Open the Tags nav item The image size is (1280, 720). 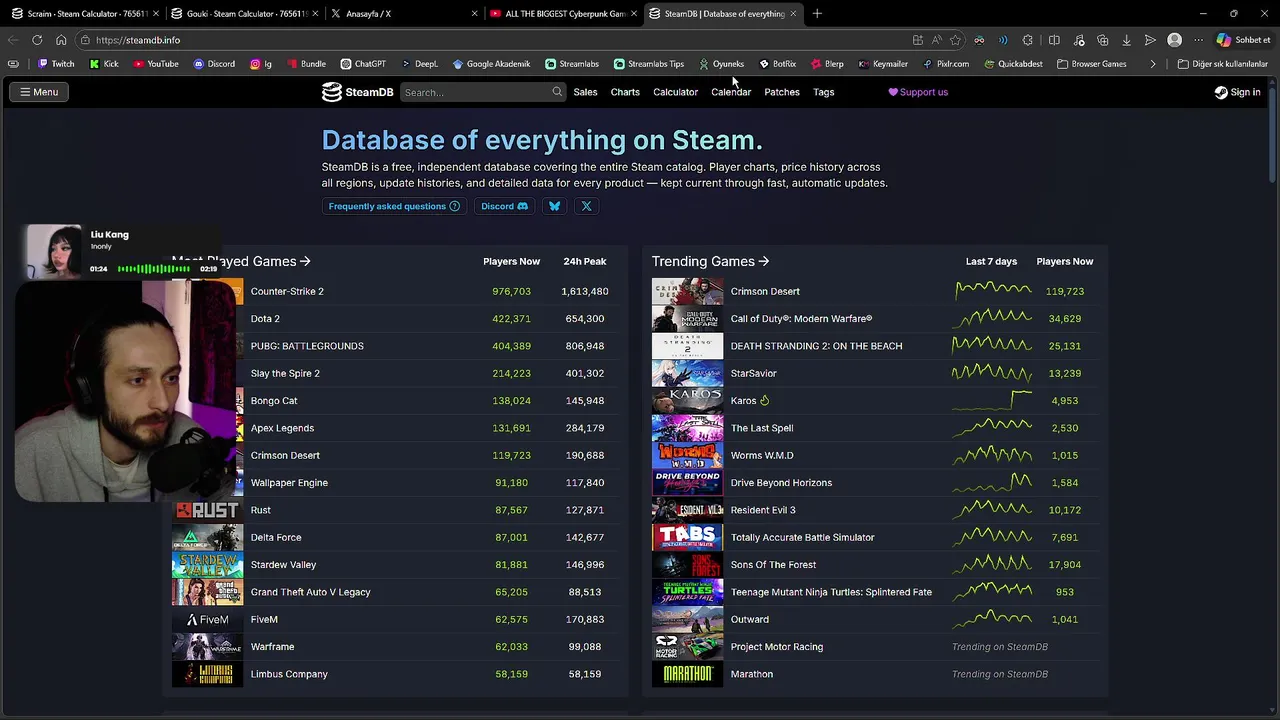(x=824, y=92)
